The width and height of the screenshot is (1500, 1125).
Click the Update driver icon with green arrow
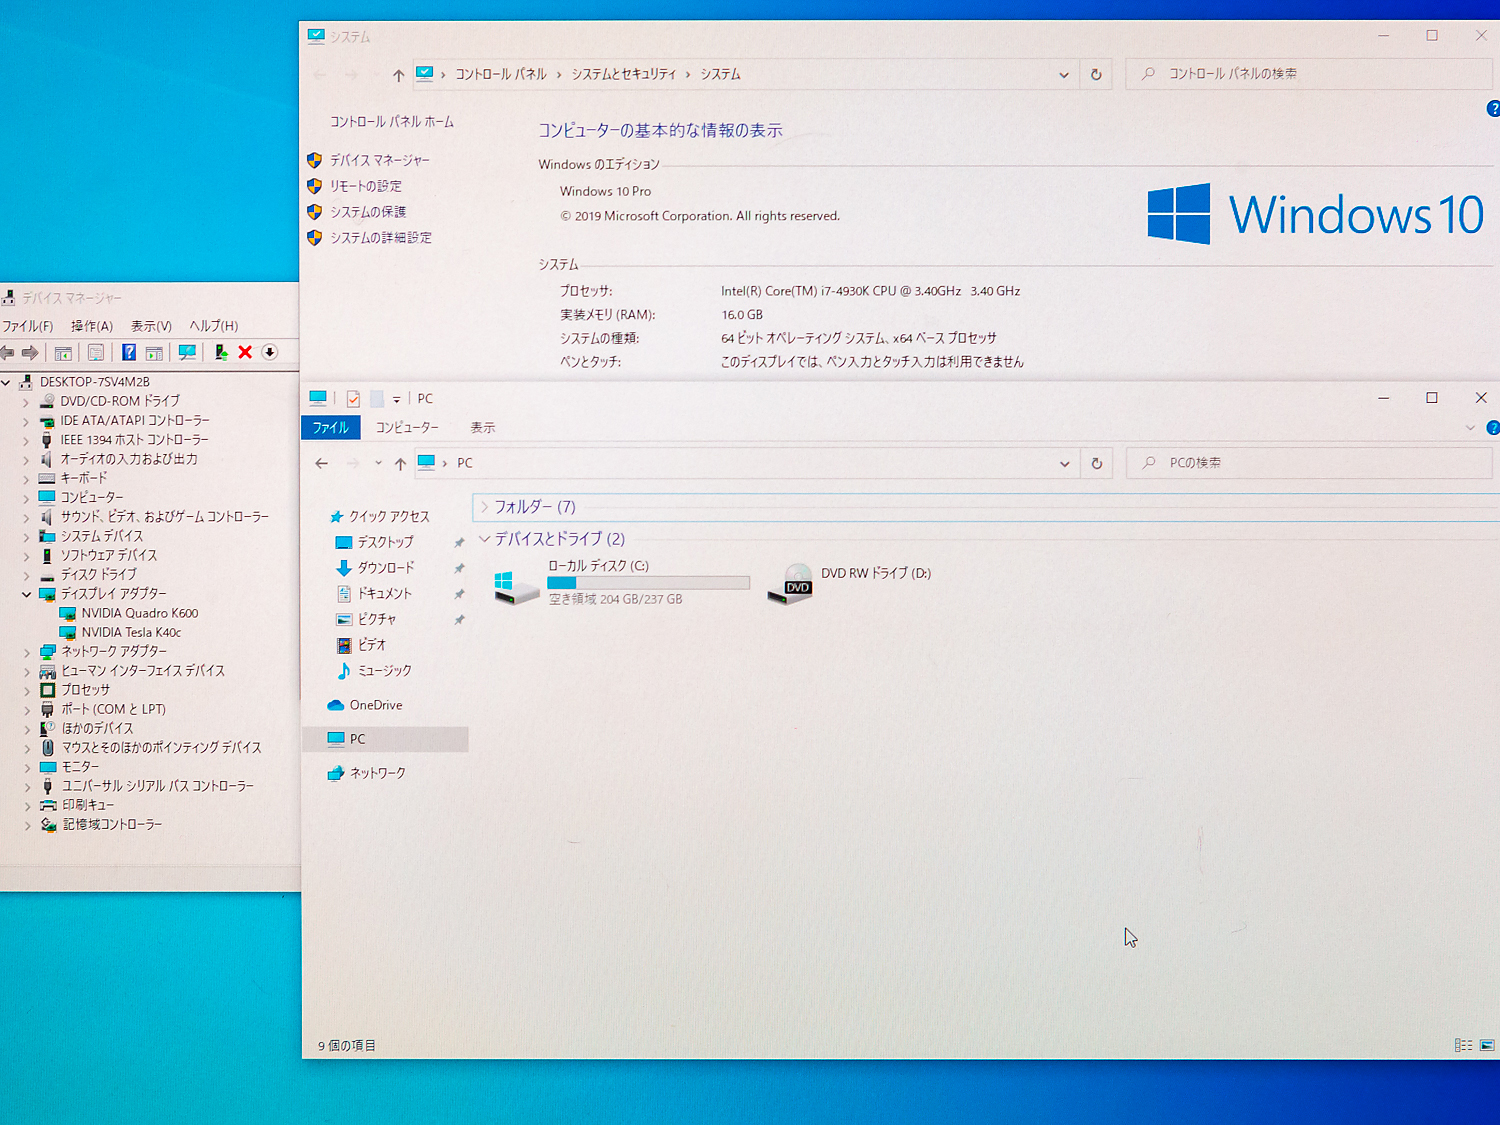tap(221, 352)
